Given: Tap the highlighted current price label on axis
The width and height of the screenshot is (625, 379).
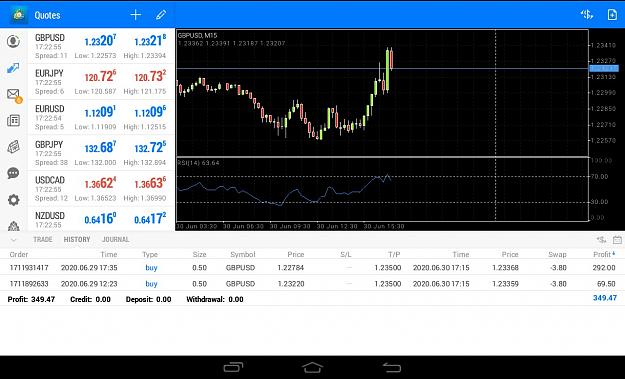Looking at the screenshot, I should pyautogui.click(x=604, y=69).
